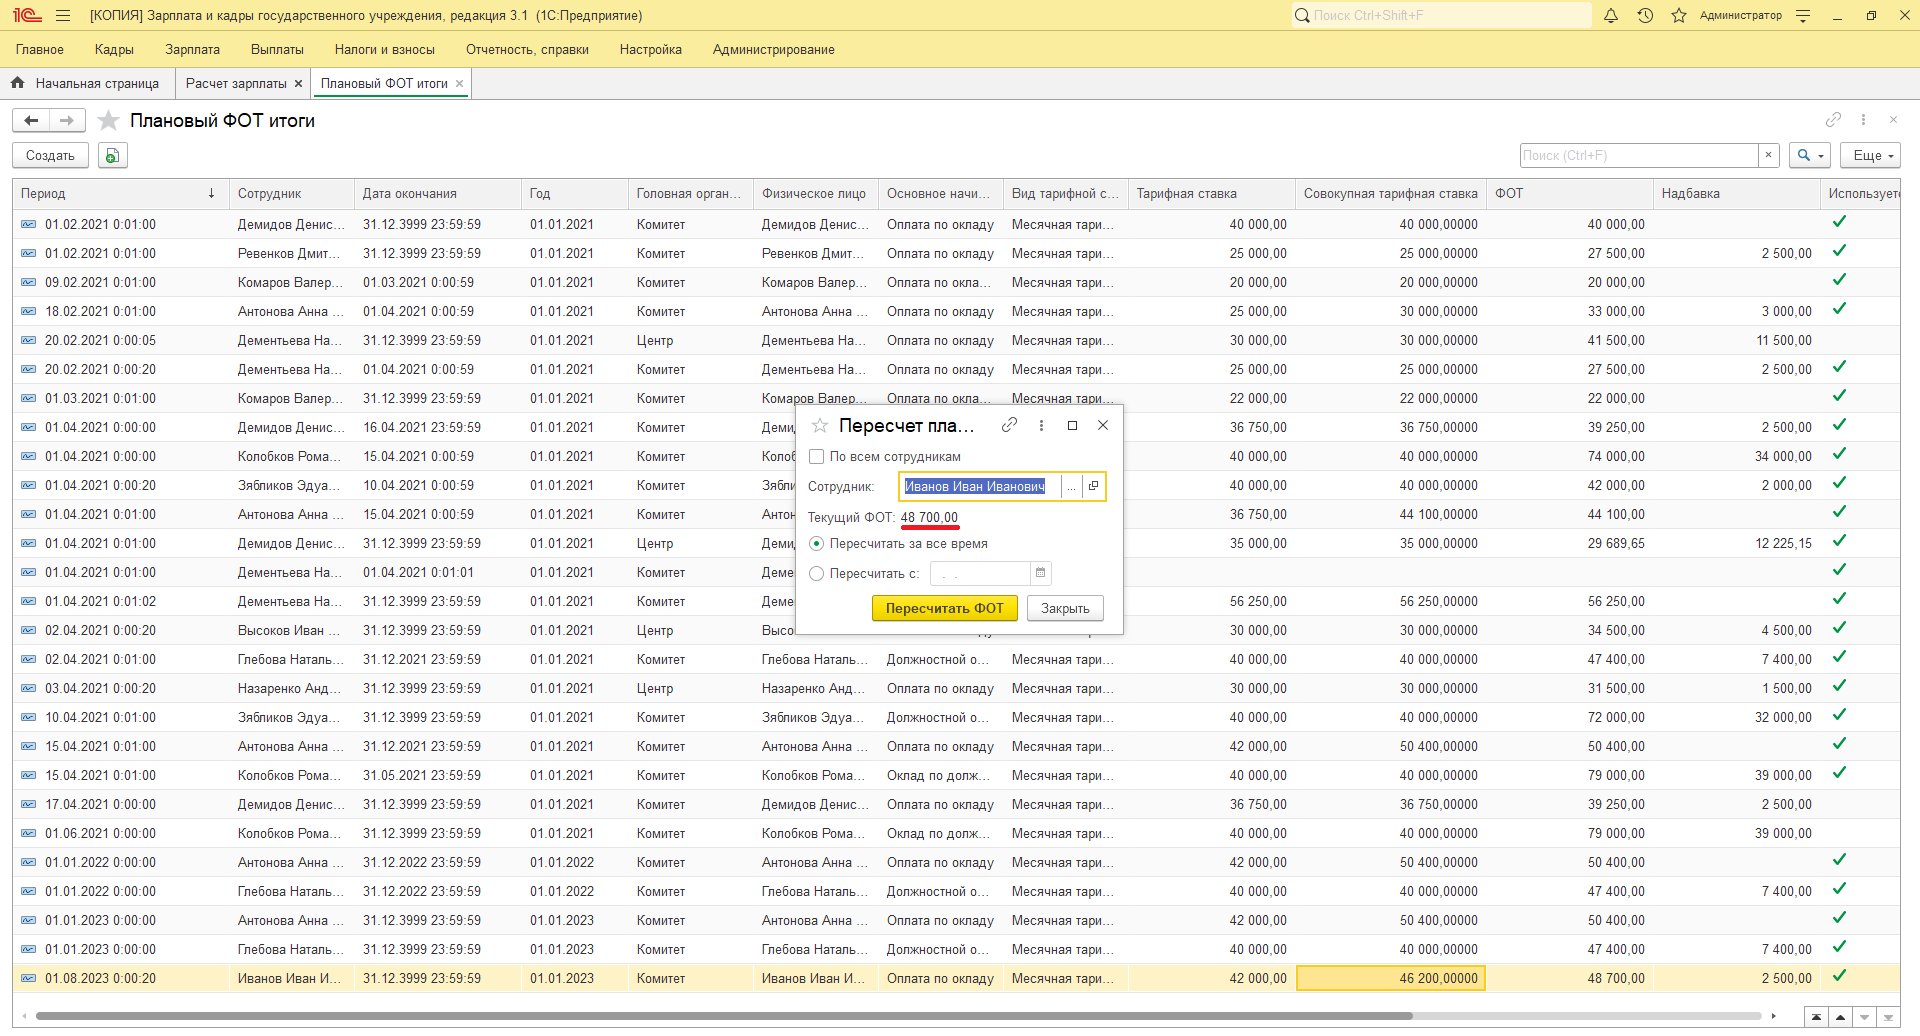
Task: Select ФОТ cell 29 689,65
Action: click(x=1569, y=543)
